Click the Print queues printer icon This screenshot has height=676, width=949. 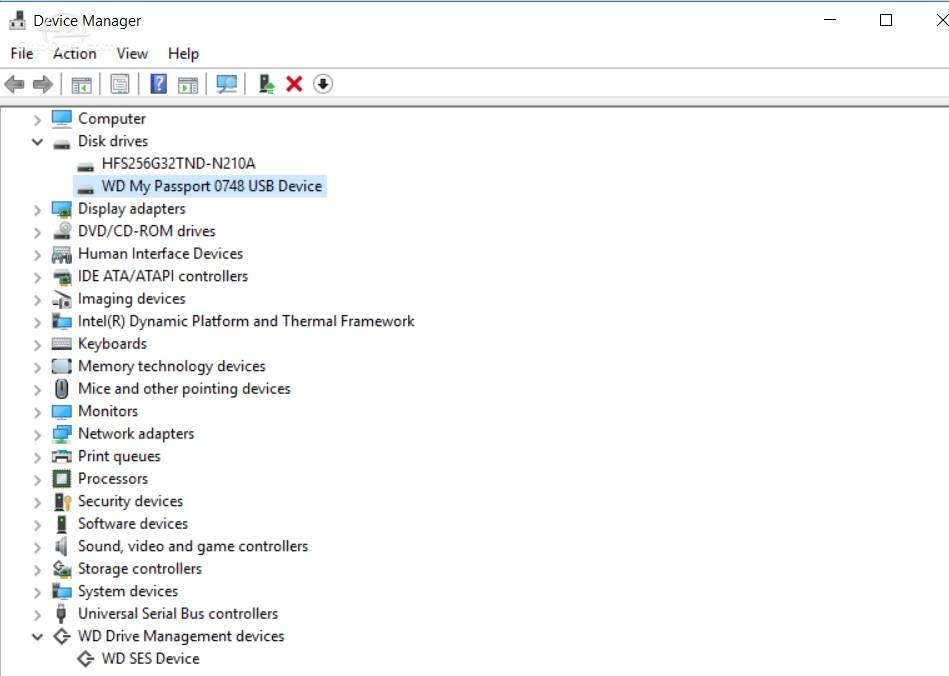(61, 456)
